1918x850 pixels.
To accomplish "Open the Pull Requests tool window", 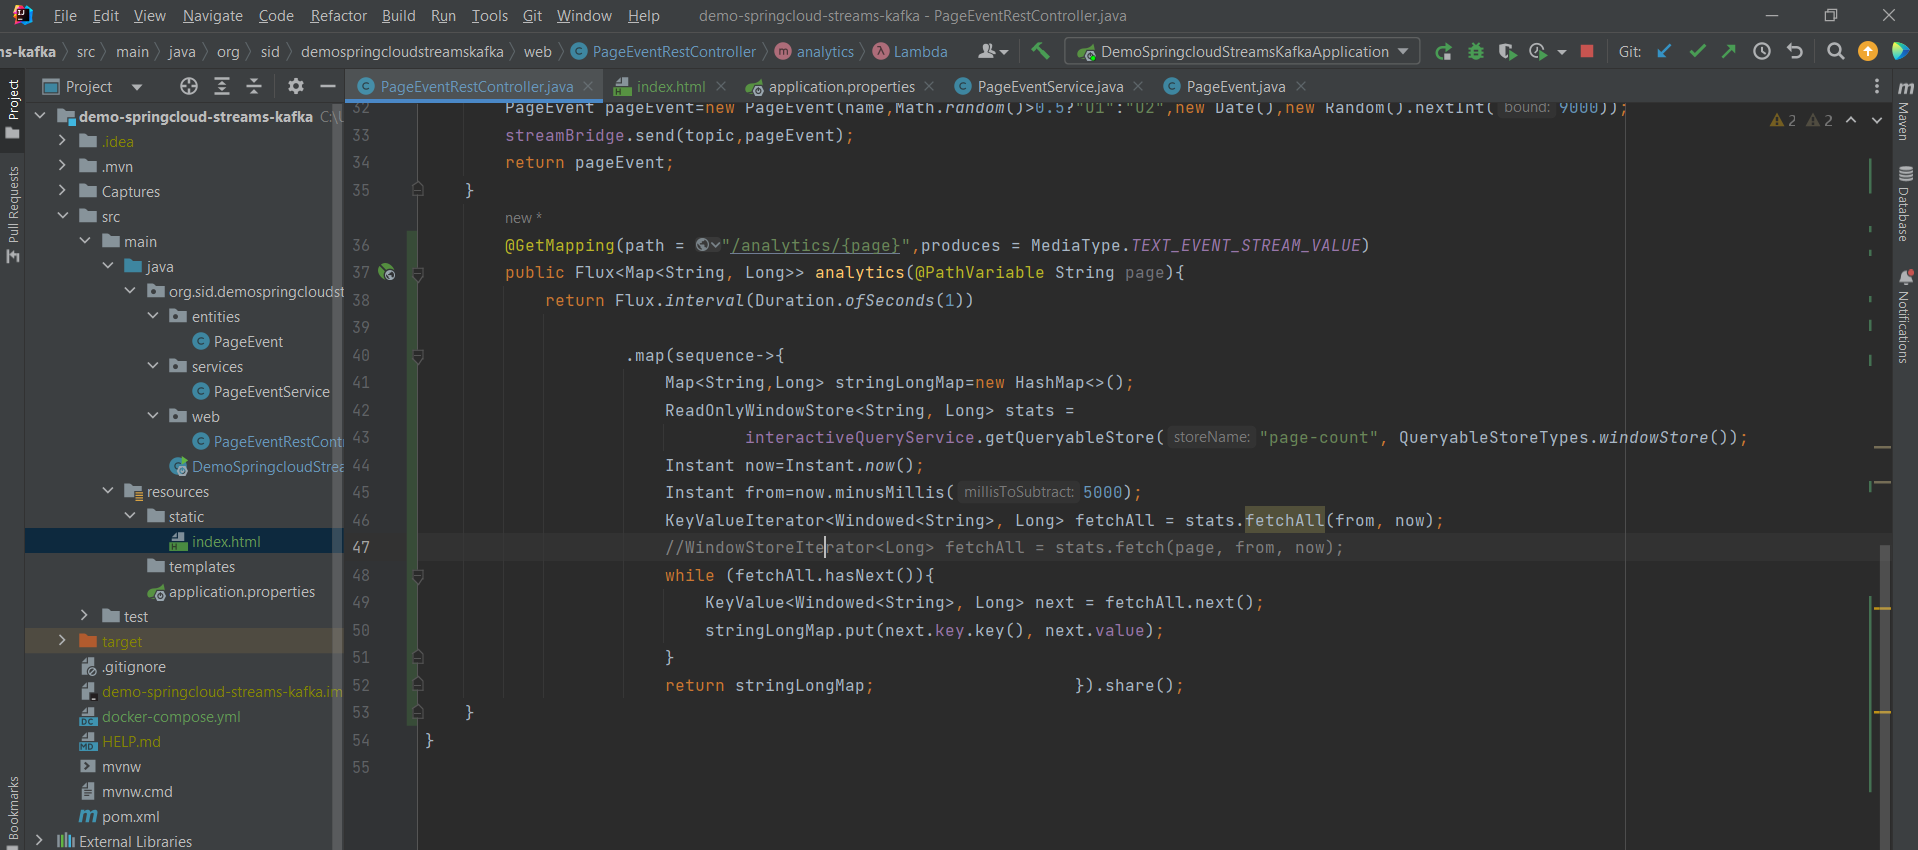I will tap(13, 214).
